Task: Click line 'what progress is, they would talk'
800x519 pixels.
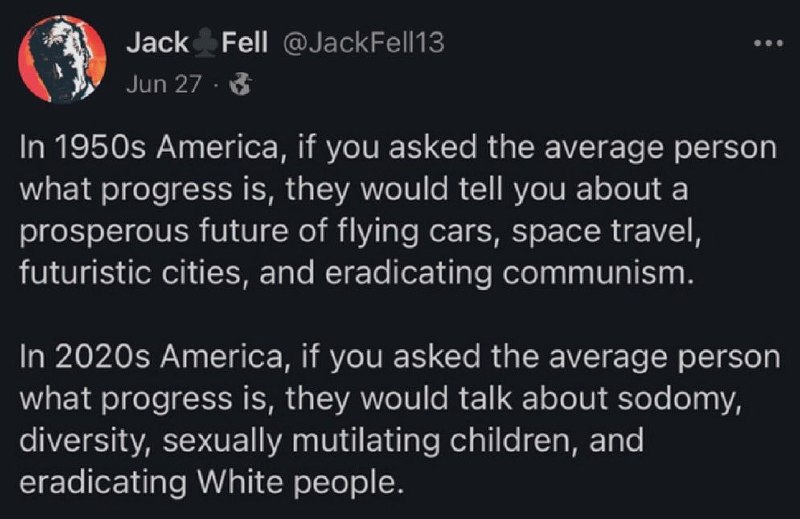Action: tap(381, 400)
